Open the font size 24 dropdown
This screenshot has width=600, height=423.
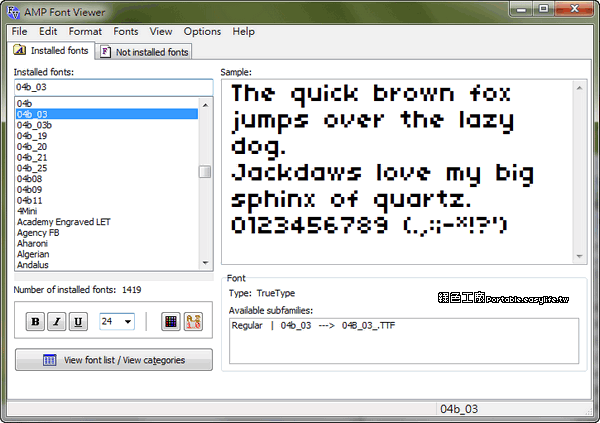point(128,322)
